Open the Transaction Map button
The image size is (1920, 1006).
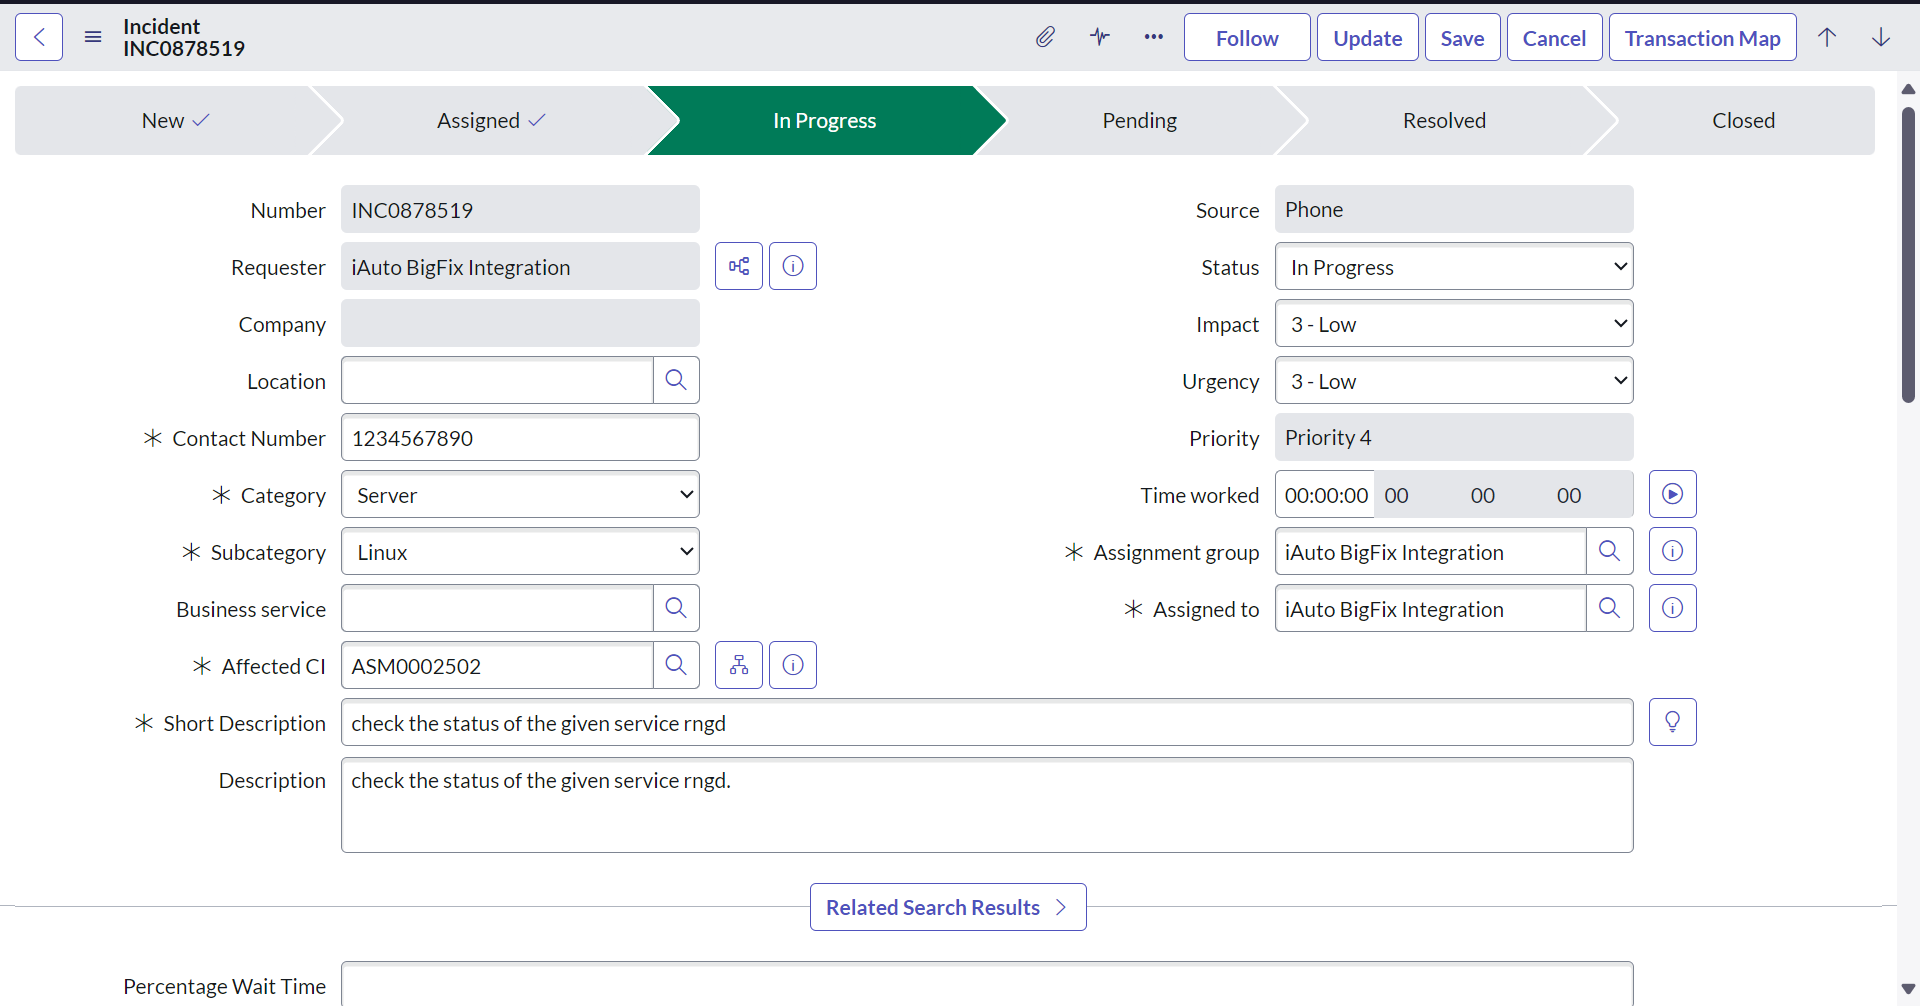pyautogui.click(x=1702, y=38)
